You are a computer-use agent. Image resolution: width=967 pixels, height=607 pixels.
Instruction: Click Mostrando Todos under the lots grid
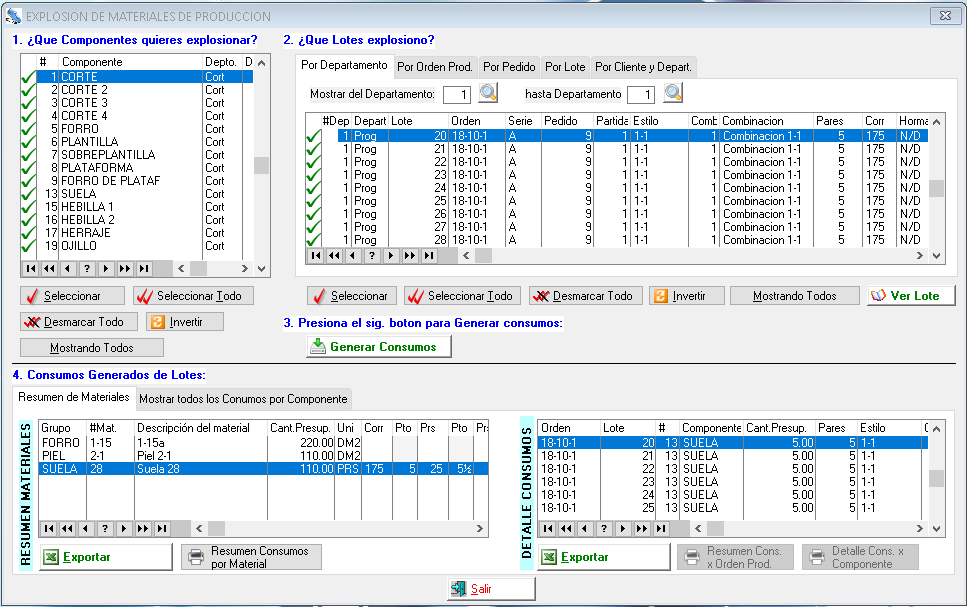point(794,296)
